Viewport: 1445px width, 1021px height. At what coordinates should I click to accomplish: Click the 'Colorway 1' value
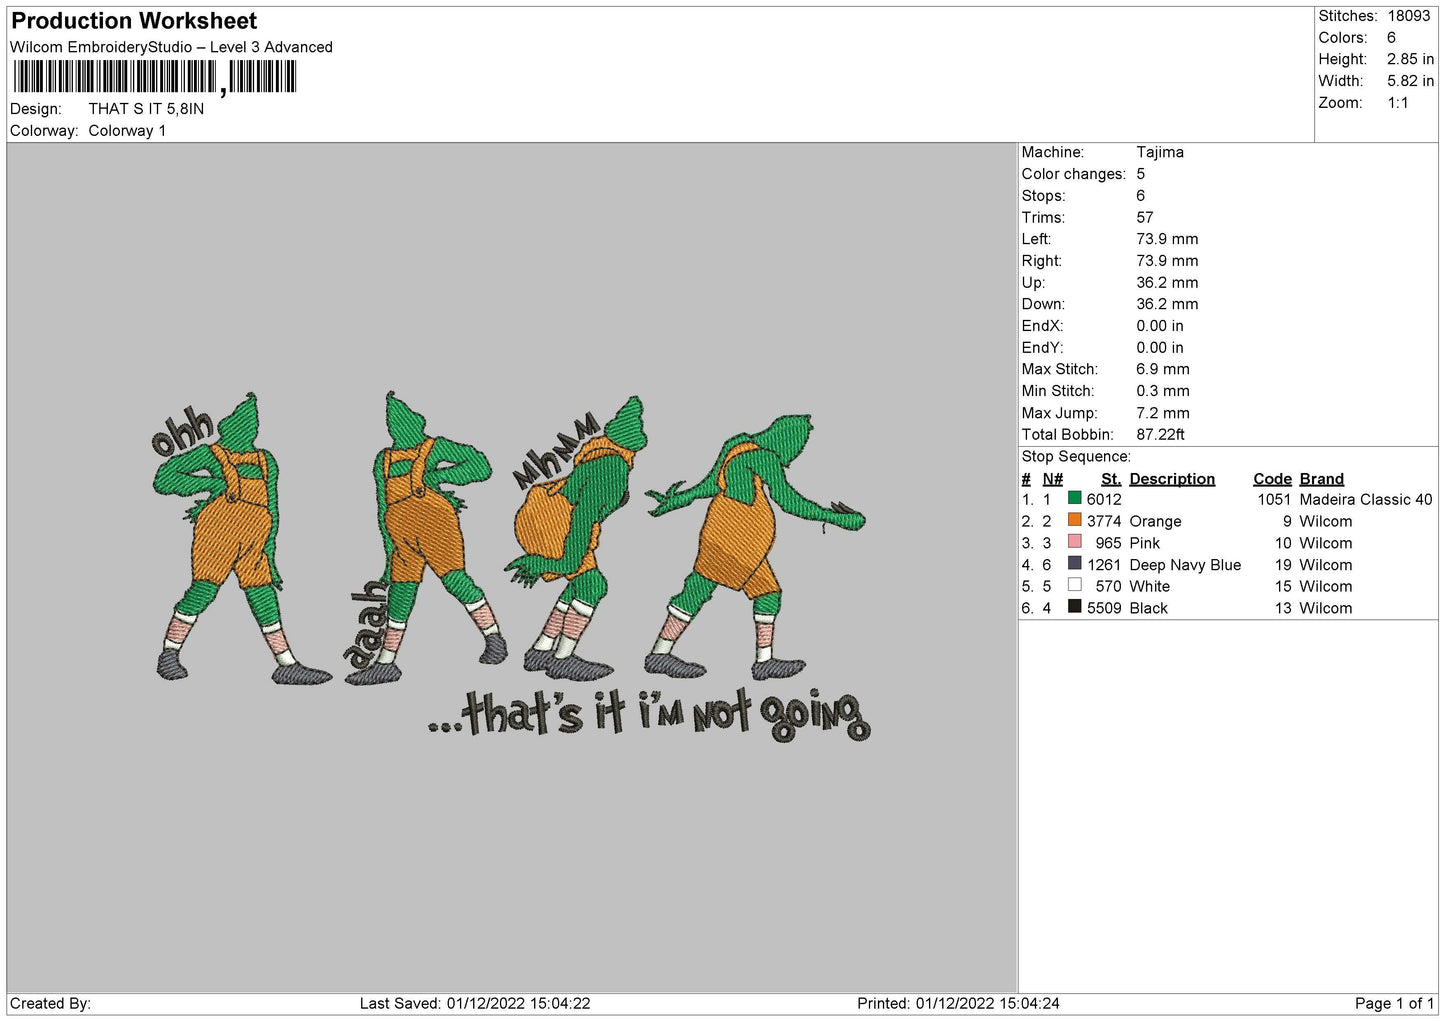127,131
